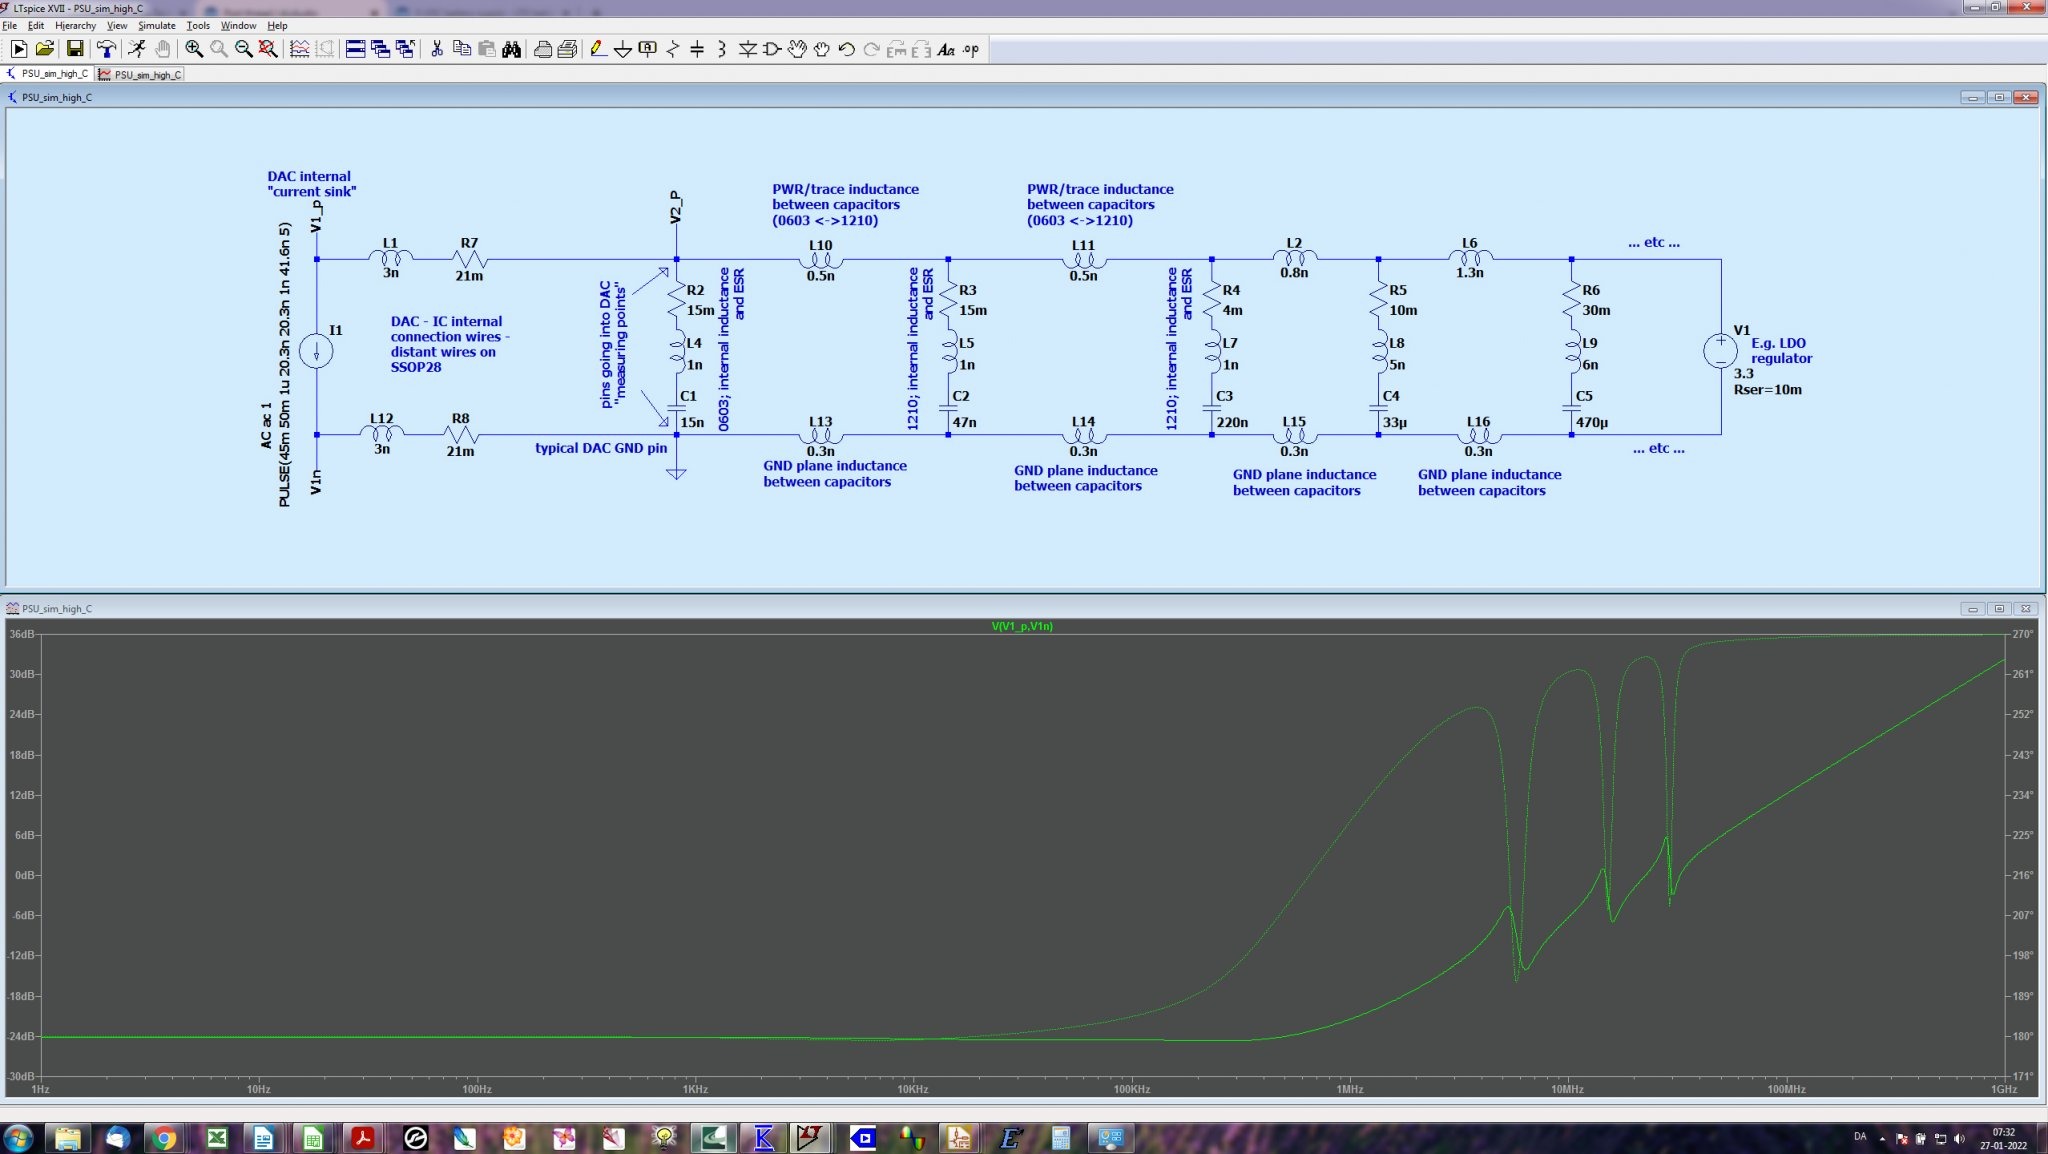Zoom out with the minus magnifier
The width and height of the screenshot is (2048, 1154).
point(243,49)
